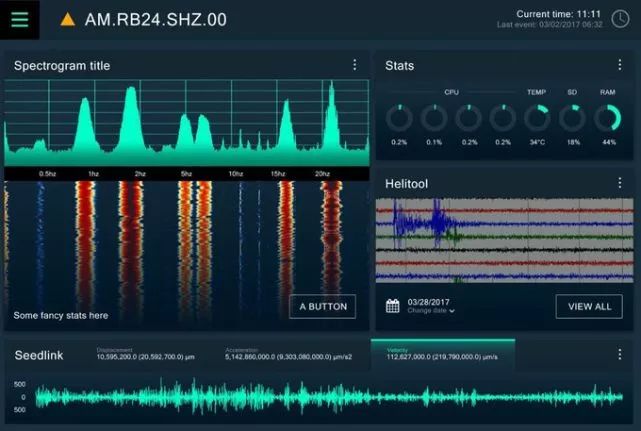
Task: Select the Acceleration tab in Seedlink
Action: coord(288,354)
